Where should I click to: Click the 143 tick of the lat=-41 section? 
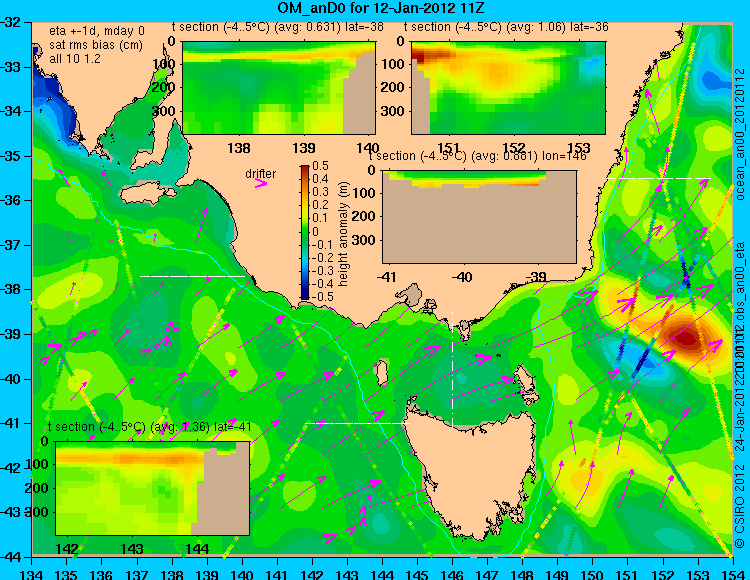point(132,548)
